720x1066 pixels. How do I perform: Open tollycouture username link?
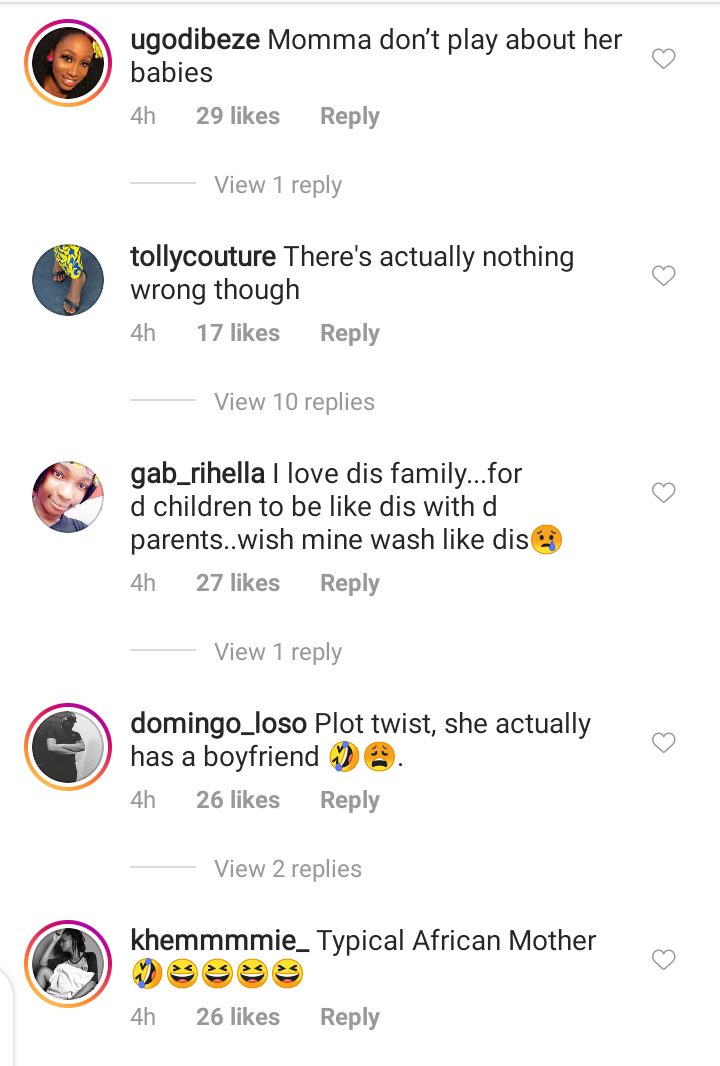[203, 257]
